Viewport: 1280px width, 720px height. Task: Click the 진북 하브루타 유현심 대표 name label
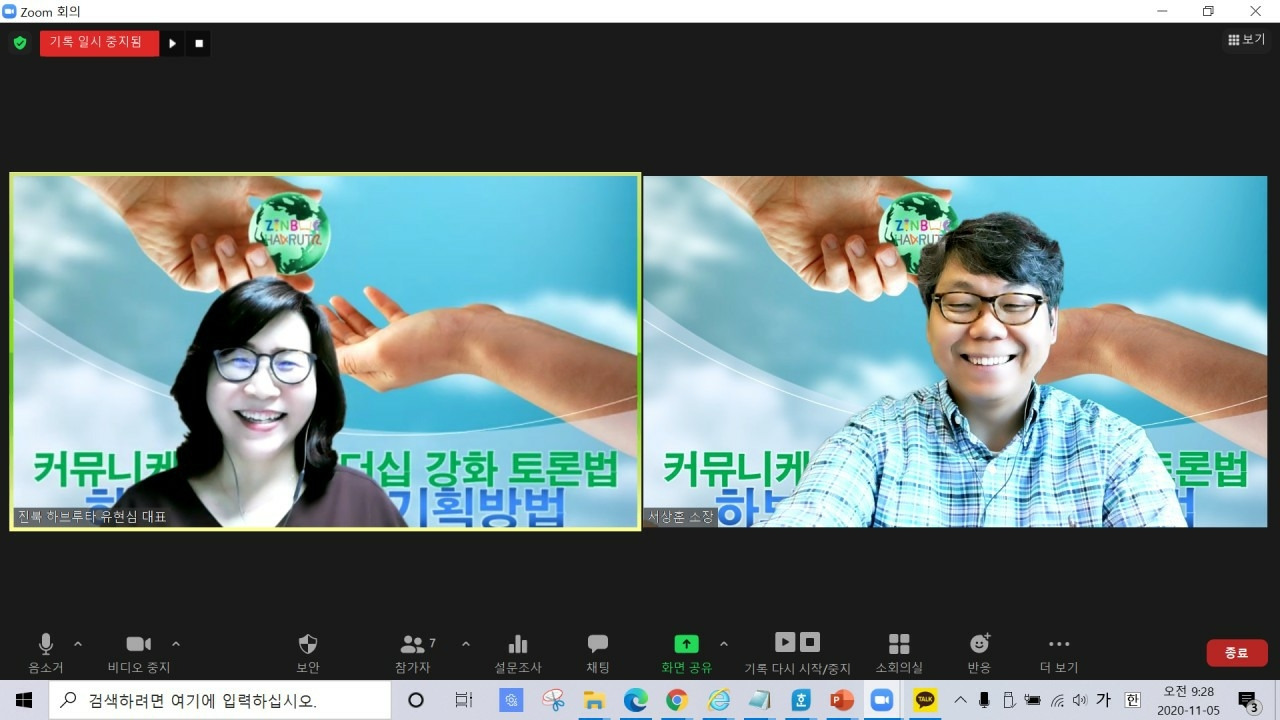click(x=92, y=517)
